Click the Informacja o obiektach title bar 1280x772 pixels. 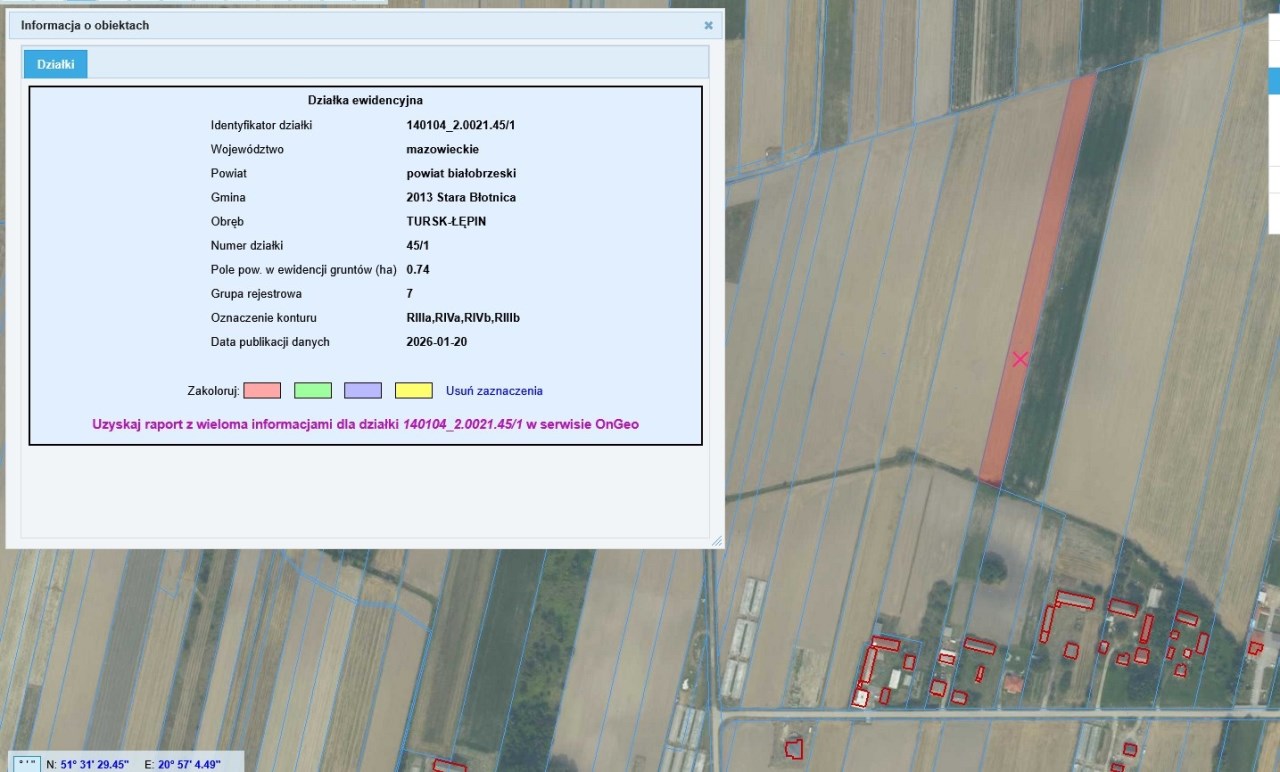click(x=300, y=25)
